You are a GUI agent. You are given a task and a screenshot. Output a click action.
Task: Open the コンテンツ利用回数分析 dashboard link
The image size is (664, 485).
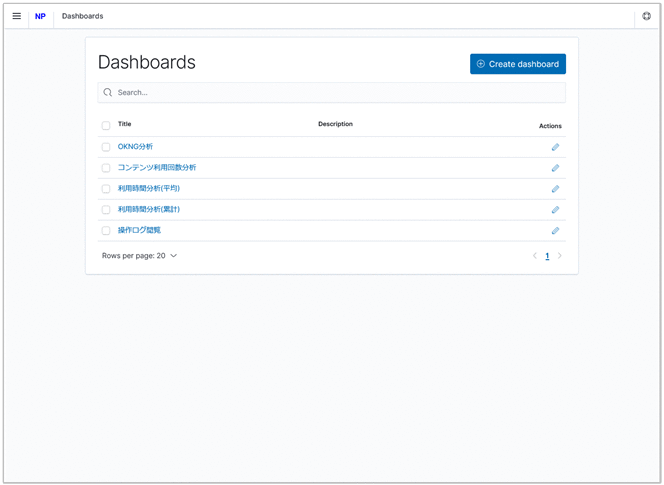[x=157, y=168]
